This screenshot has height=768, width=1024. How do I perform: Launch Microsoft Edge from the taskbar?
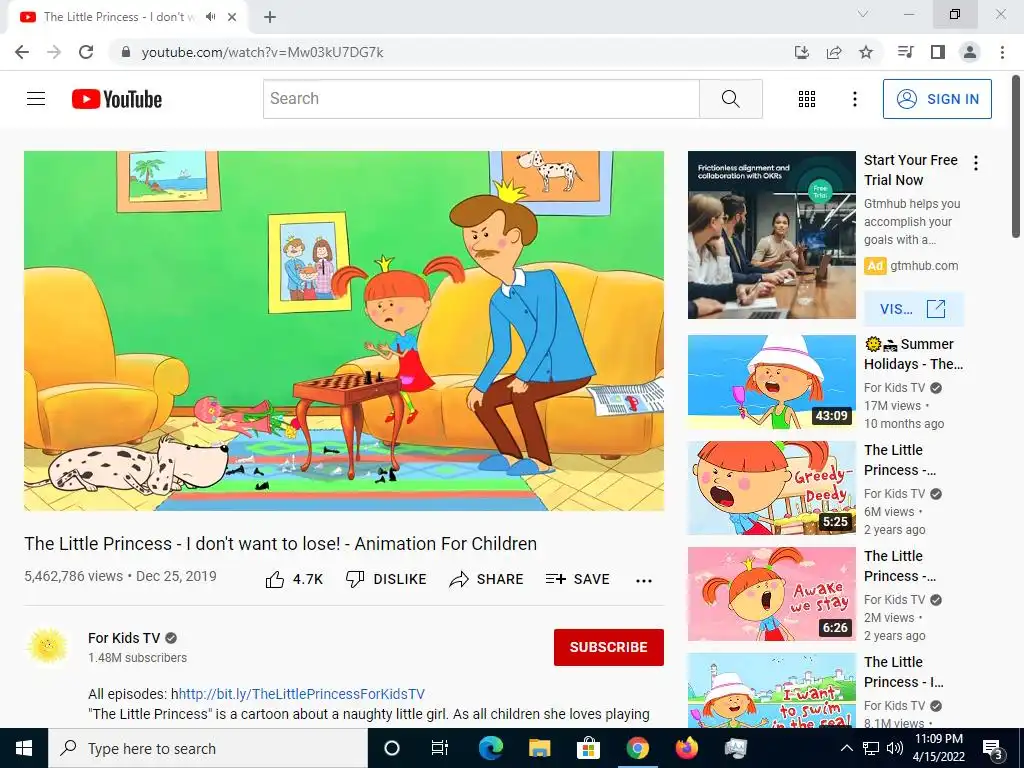point(490,748)
